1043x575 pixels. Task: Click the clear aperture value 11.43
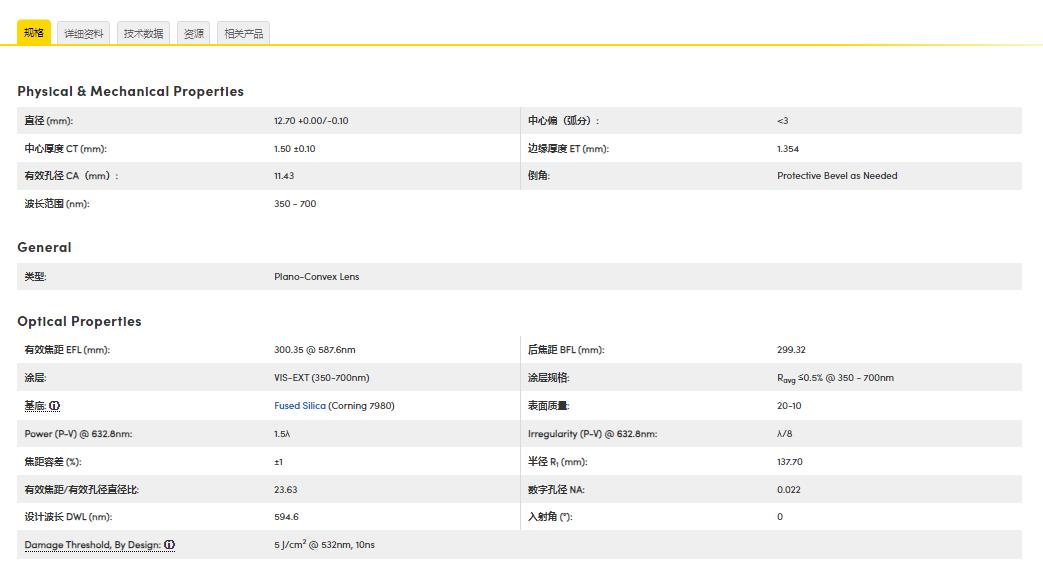[x=284, y=176]
